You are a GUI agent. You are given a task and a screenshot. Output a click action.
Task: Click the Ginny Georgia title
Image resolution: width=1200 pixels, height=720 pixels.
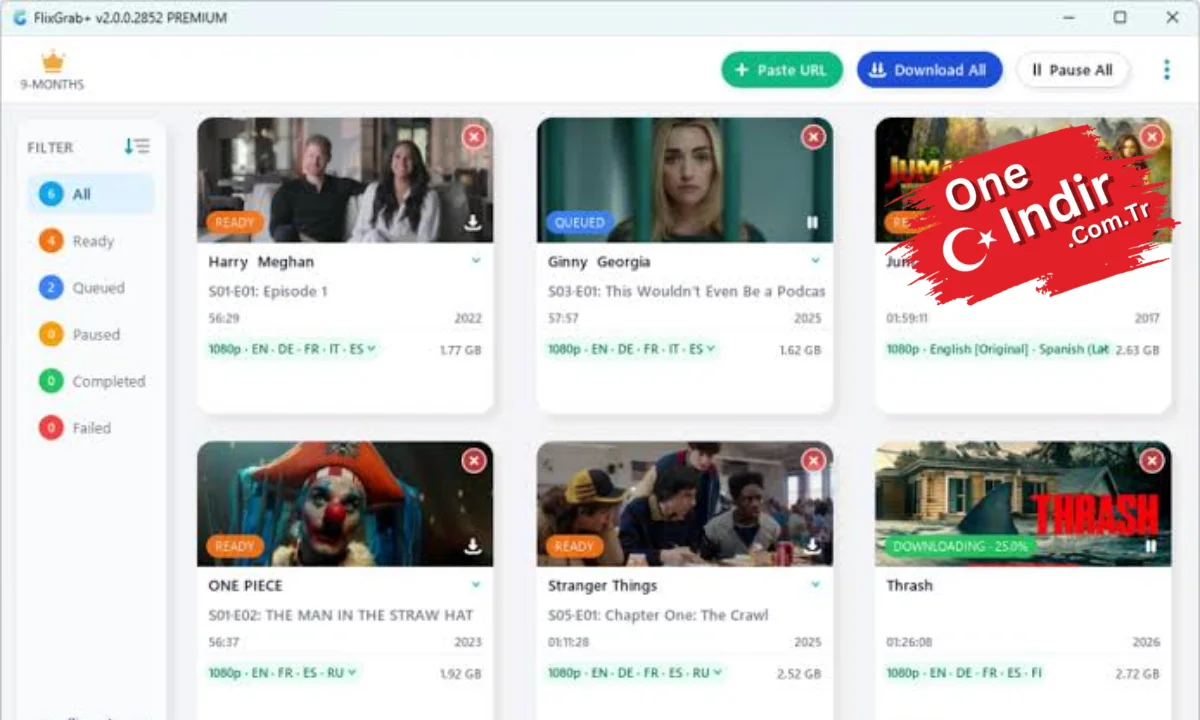click(599, 261)
